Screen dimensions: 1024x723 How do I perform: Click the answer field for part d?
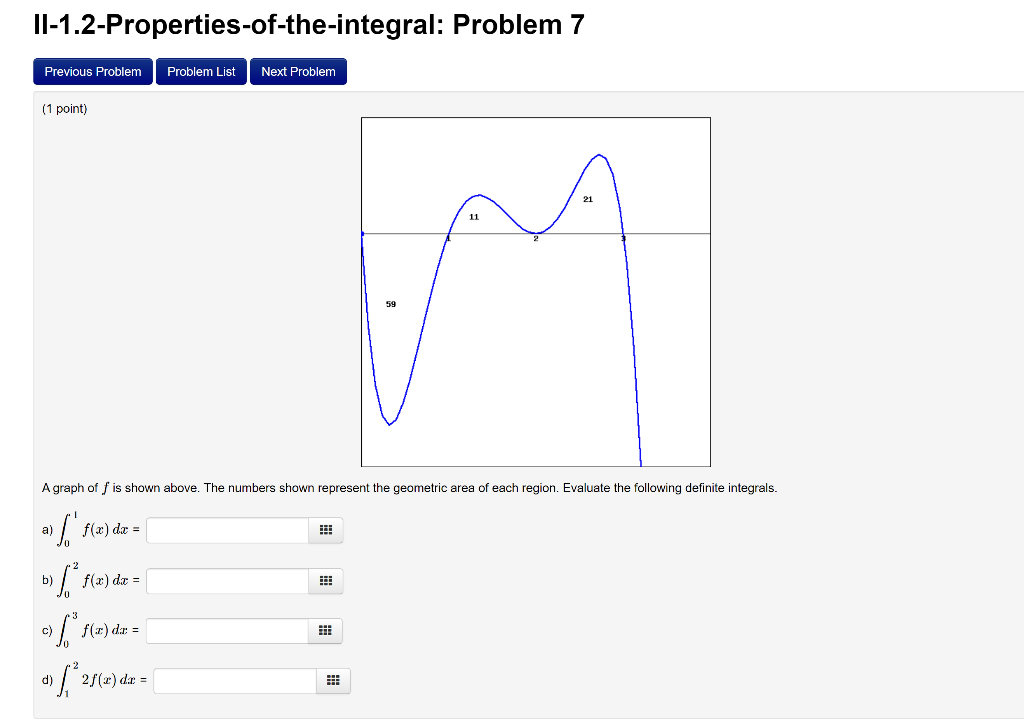[x=233, y=681]
